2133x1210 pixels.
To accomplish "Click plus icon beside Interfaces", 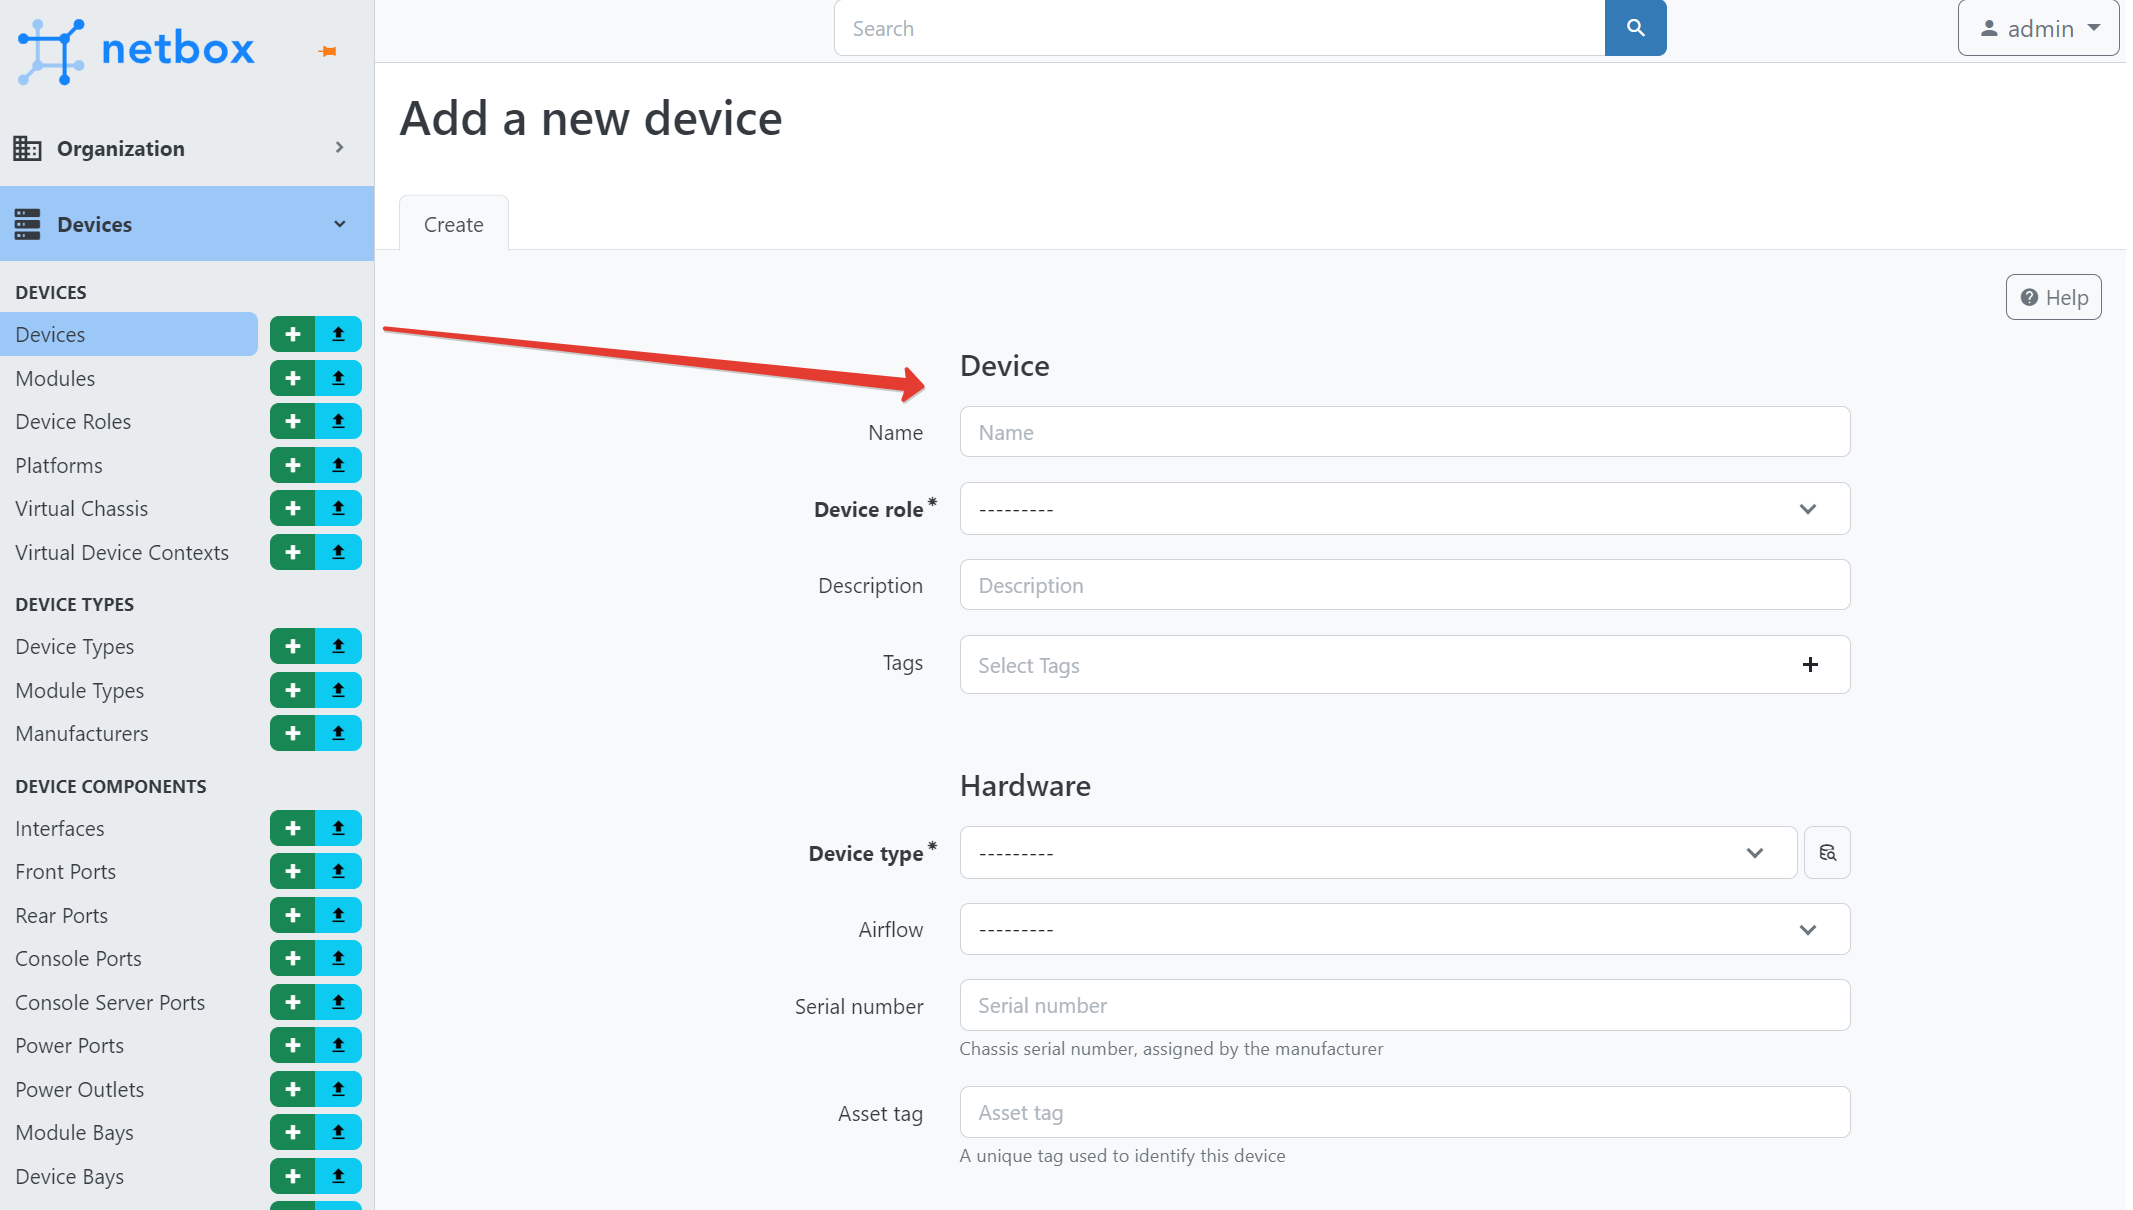I will (x=292, y=828).
